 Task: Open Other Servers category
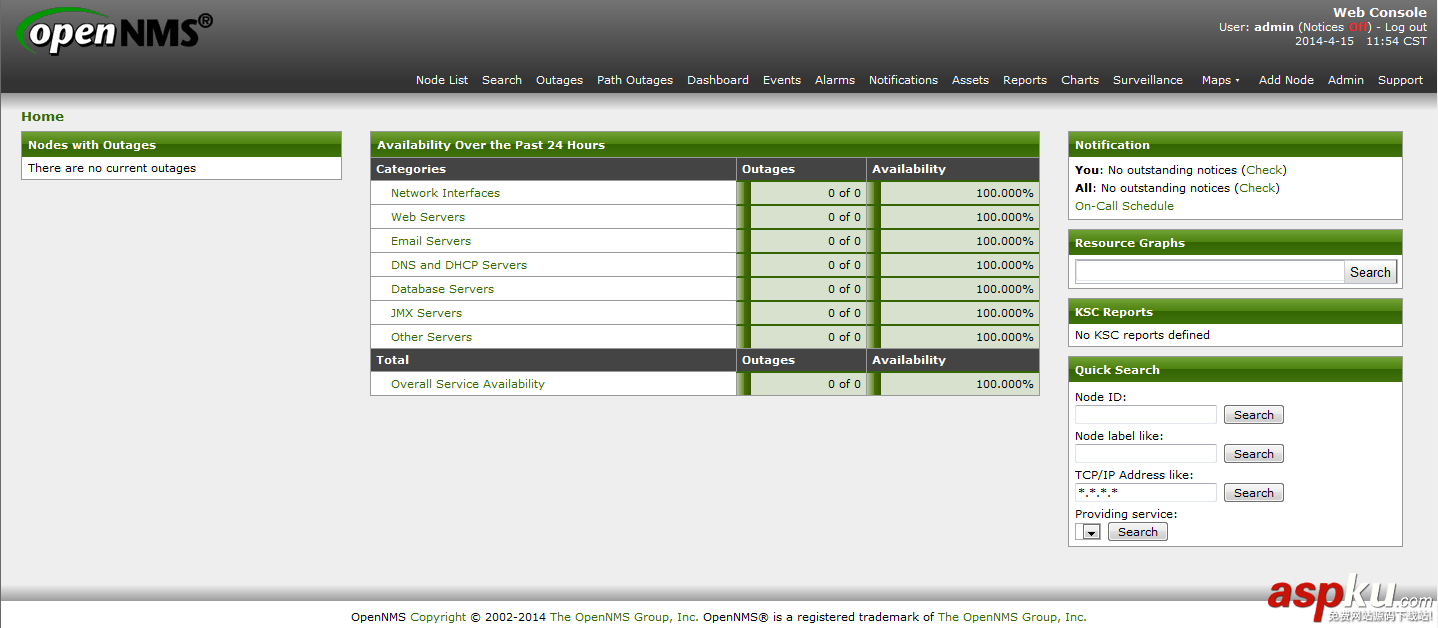[x=431, y=337]
